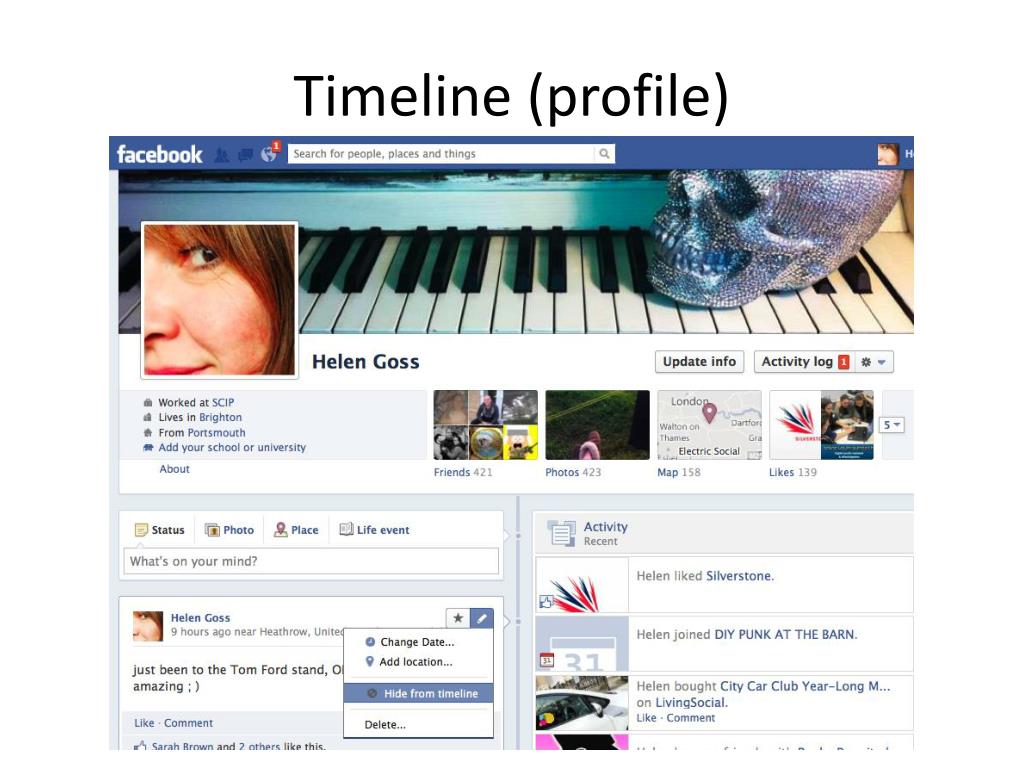
Task: Open the friend requests icon
Action: pos(222,155)
